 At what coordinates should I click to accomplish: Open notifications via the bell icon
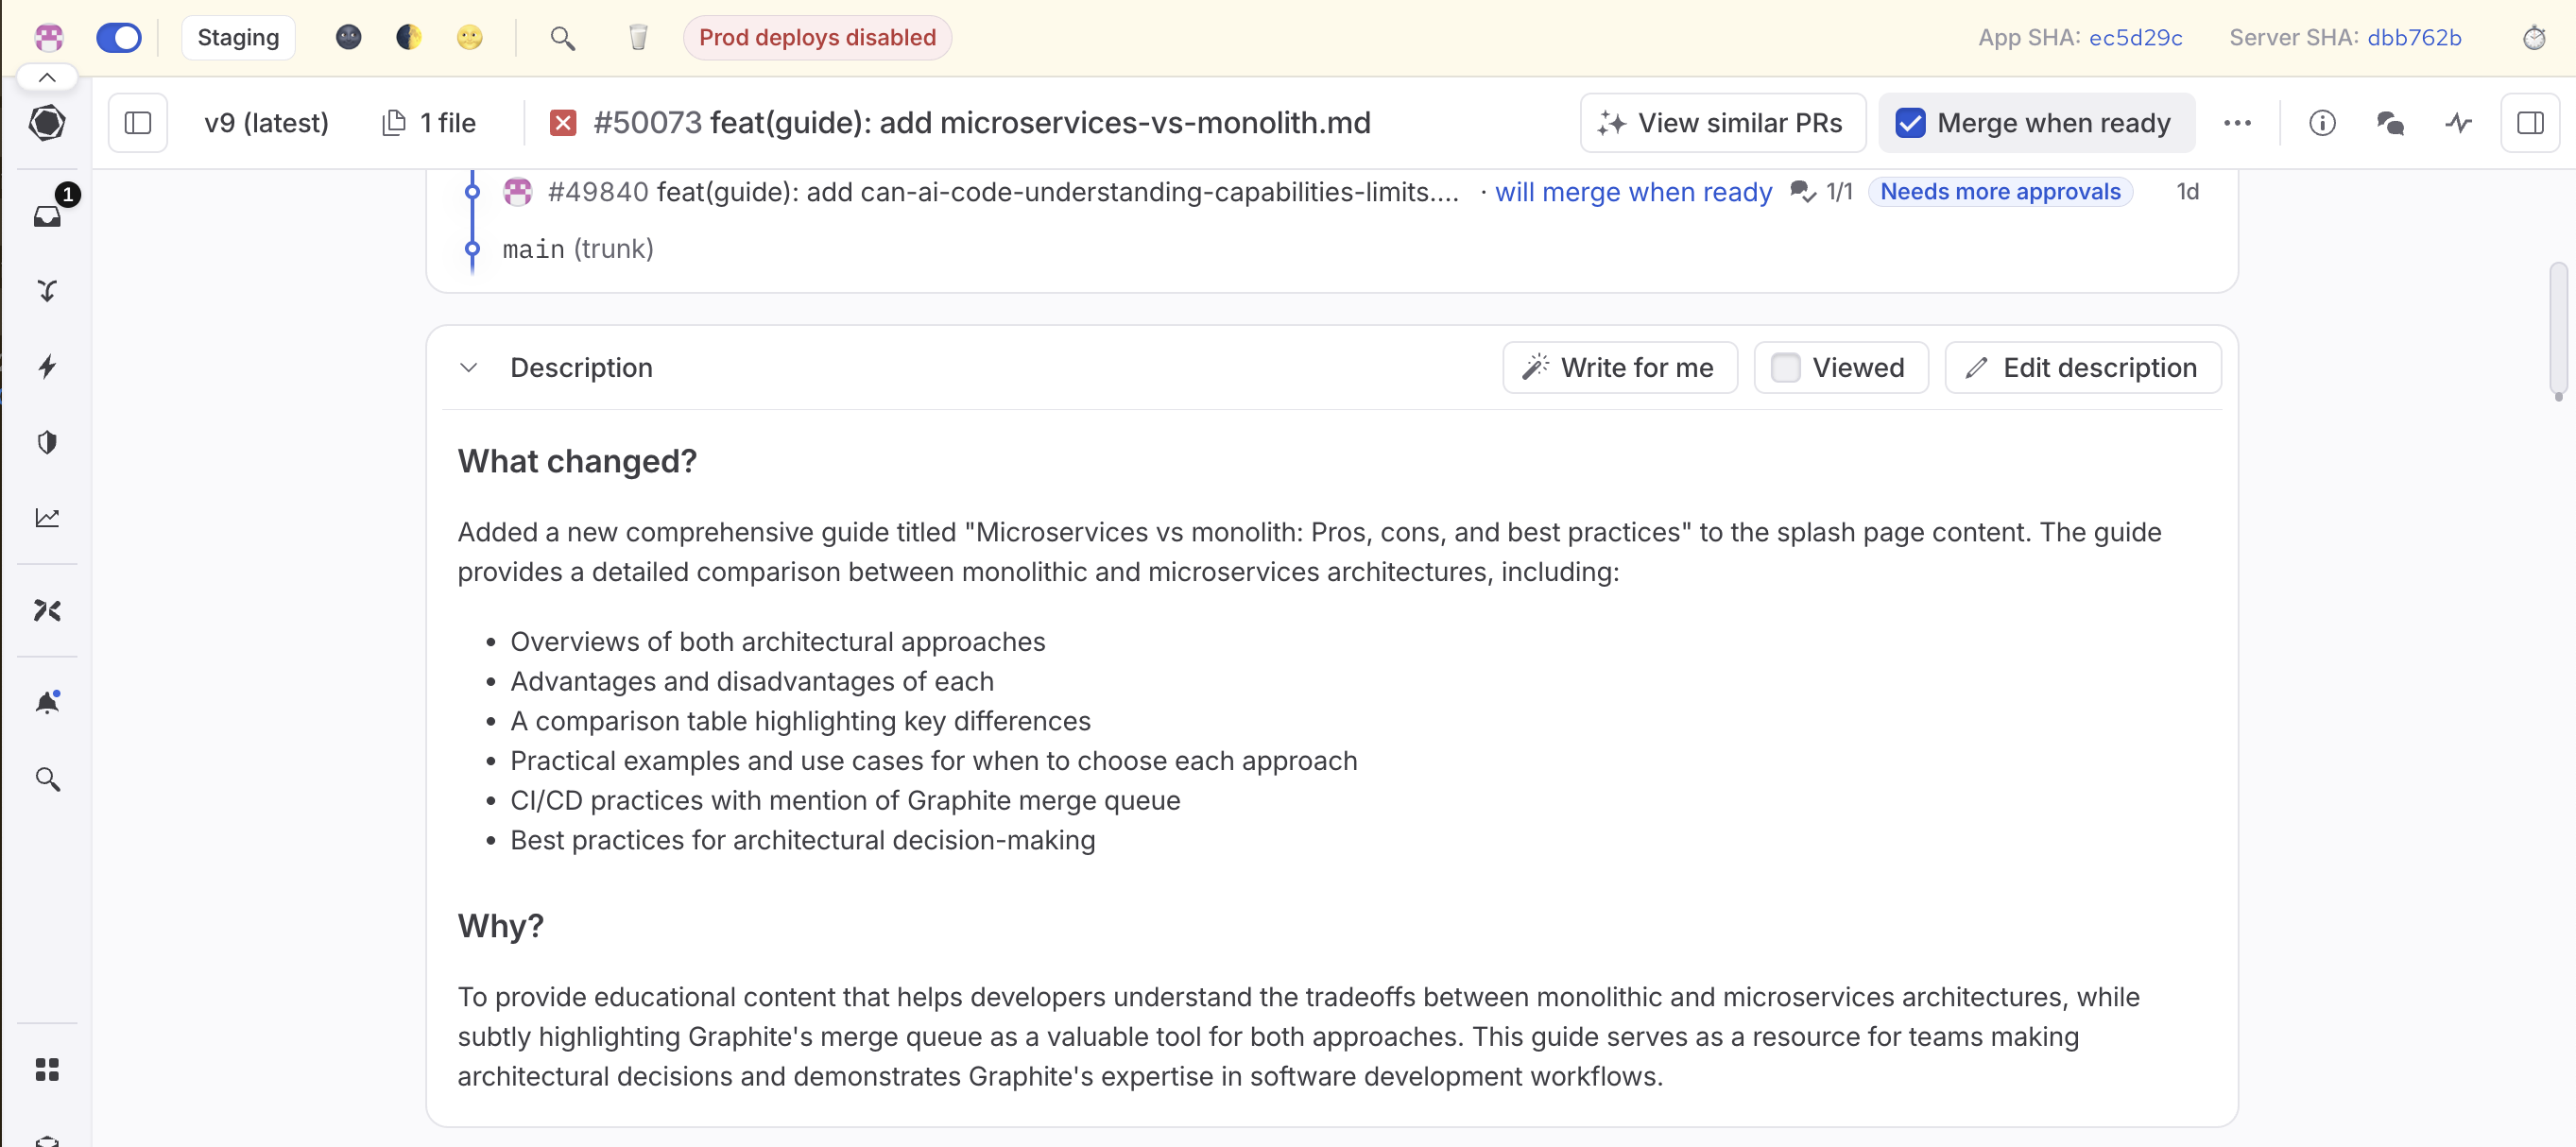(48, 700)
